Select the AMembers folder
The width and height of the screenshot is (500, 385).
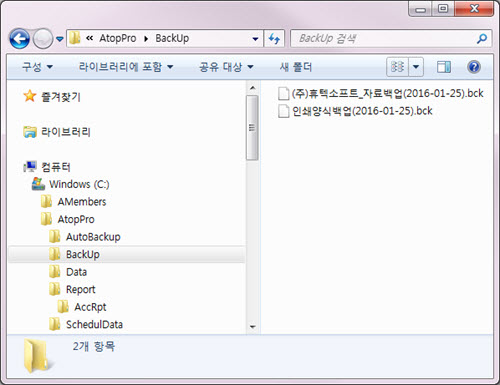[x=82, y=202]
